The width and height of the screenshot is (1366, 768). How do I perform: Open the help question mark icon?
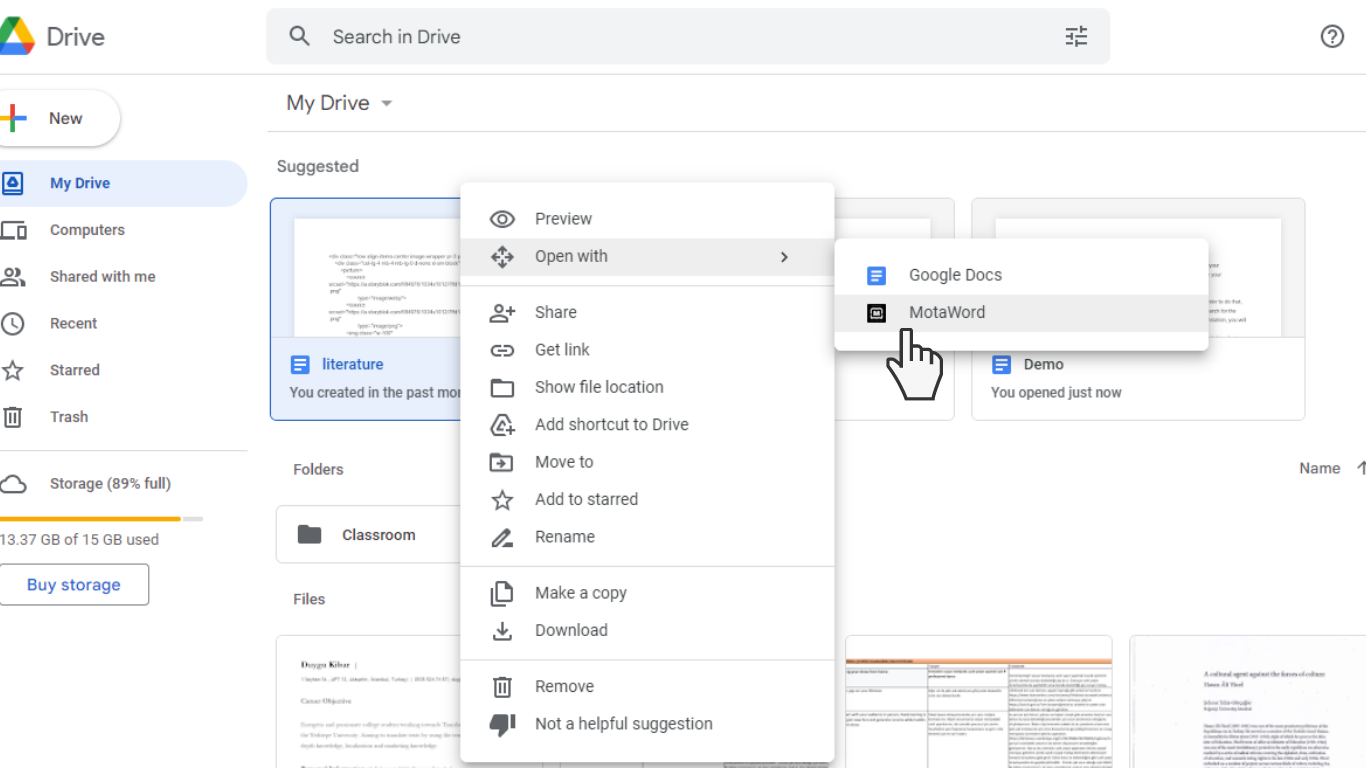coord(1332,37)
